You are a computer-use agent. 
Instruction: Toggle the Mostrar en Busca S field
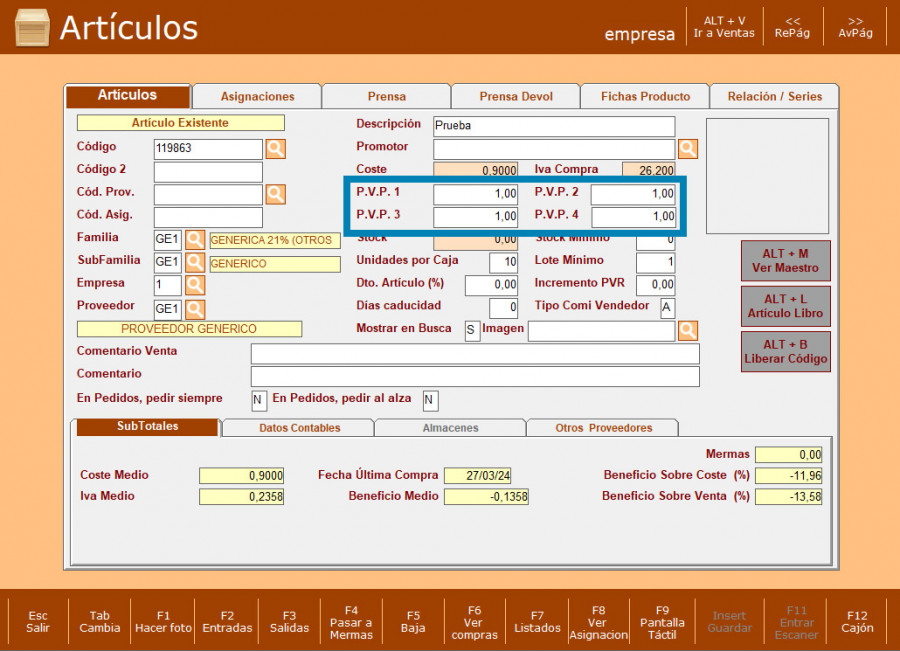click(x=471, y=331)
